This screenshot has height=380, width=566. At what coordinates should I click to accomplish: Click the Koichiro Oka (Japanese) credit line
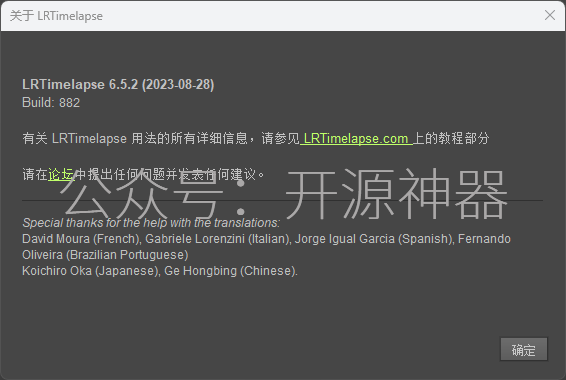pyautogui.click(x=160, y=271)
